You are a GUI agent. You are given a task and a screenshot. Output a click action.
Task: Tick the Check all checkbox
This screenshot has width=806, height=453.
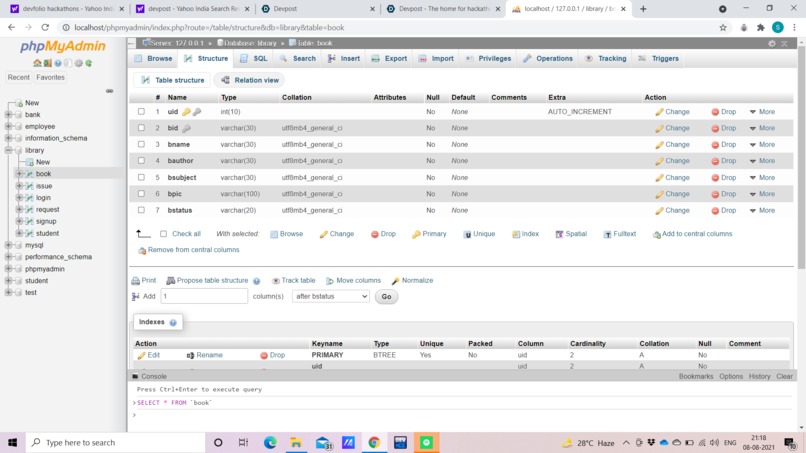click(163, 234)
